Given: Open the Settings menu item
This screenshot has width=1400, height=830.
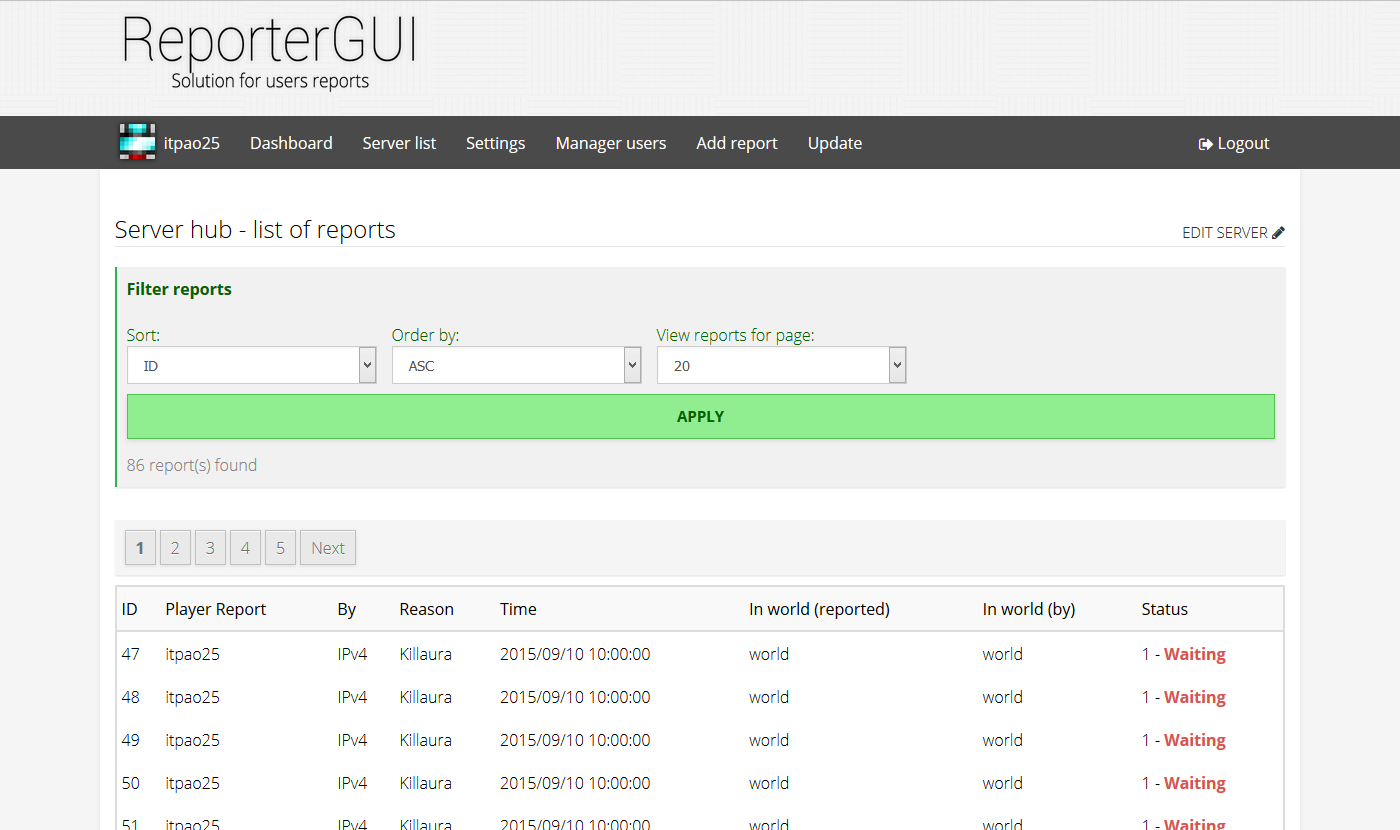Looking at the screenshot, I should pos(495,143).
